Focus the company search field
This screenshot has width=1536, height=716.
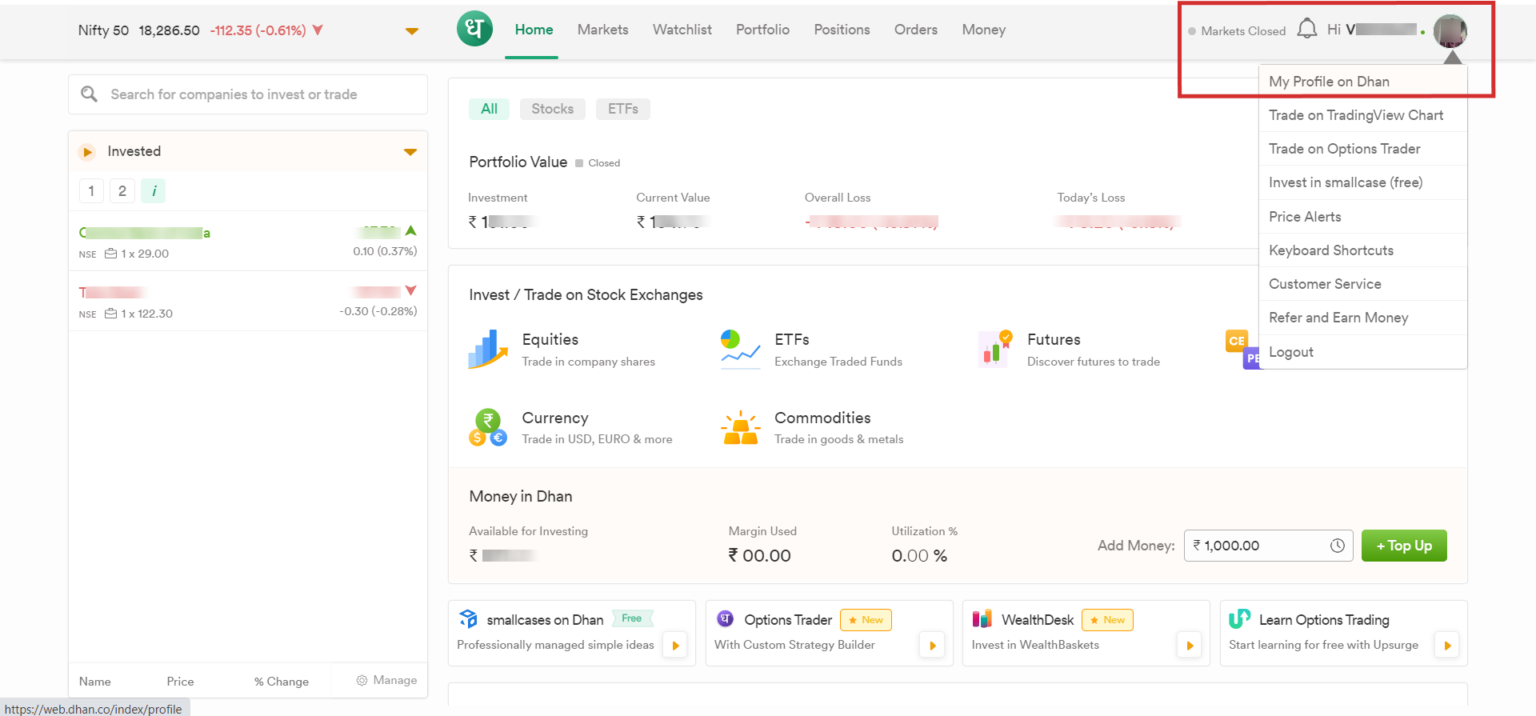coord(248,94)
